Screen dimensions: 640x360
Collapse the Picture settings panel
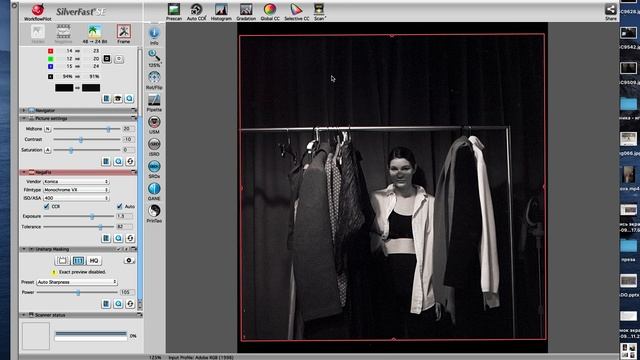[24, 118]
